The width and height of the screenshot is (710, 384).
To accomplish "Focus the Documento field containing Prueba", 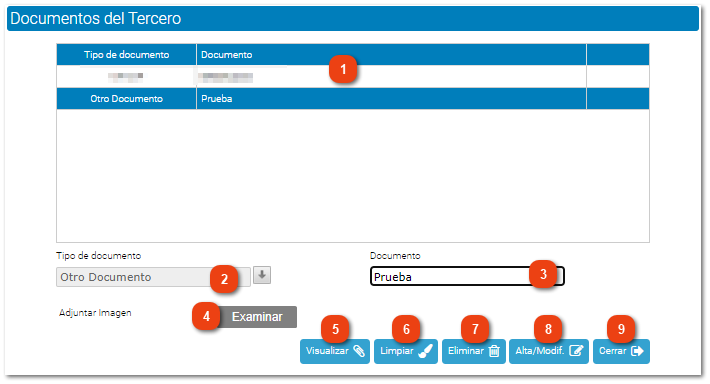I will 467,276.
